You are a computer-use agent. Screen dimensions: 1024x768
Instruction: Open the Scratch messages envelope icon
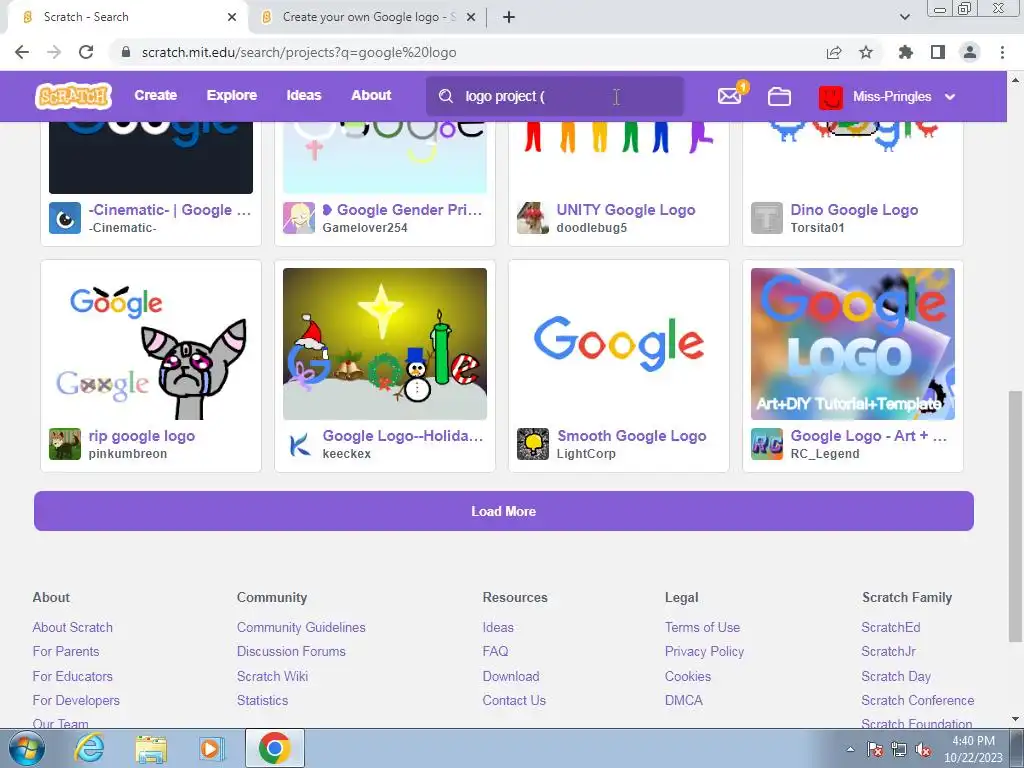point(729,97)
